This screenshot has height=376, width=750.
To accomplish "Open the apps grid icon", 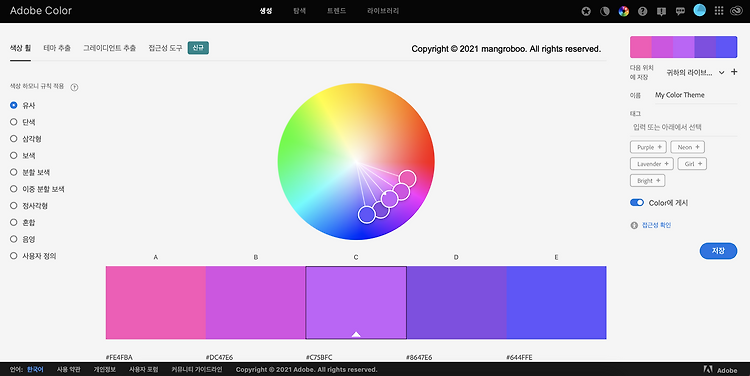I will pyautogui.click(x=718, y=11).
